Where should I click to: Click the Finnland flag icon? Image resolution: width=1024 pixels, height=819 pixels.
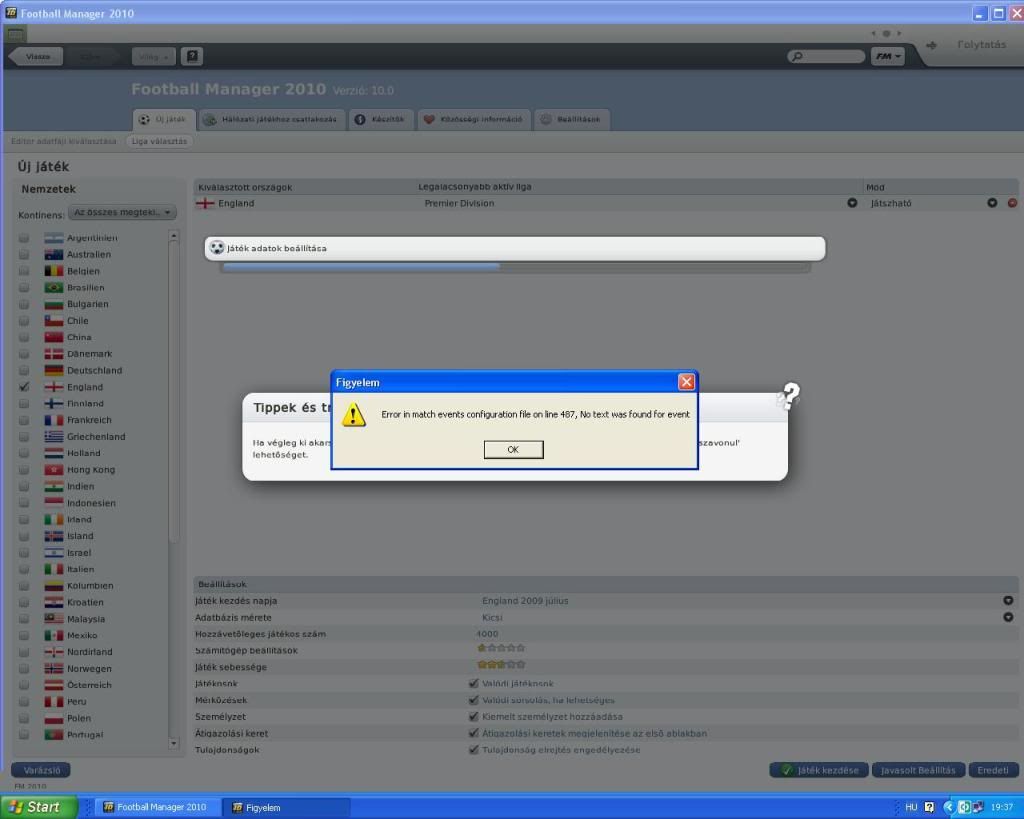[54, 404]
